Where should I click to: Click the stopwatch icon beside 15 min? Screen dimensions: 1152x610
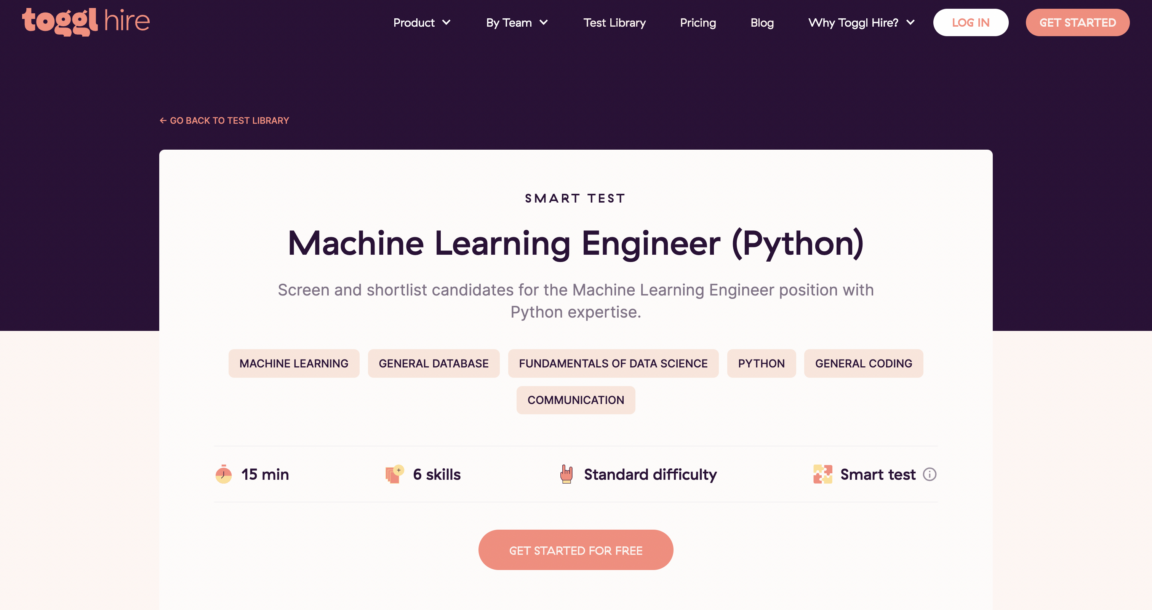224,474
